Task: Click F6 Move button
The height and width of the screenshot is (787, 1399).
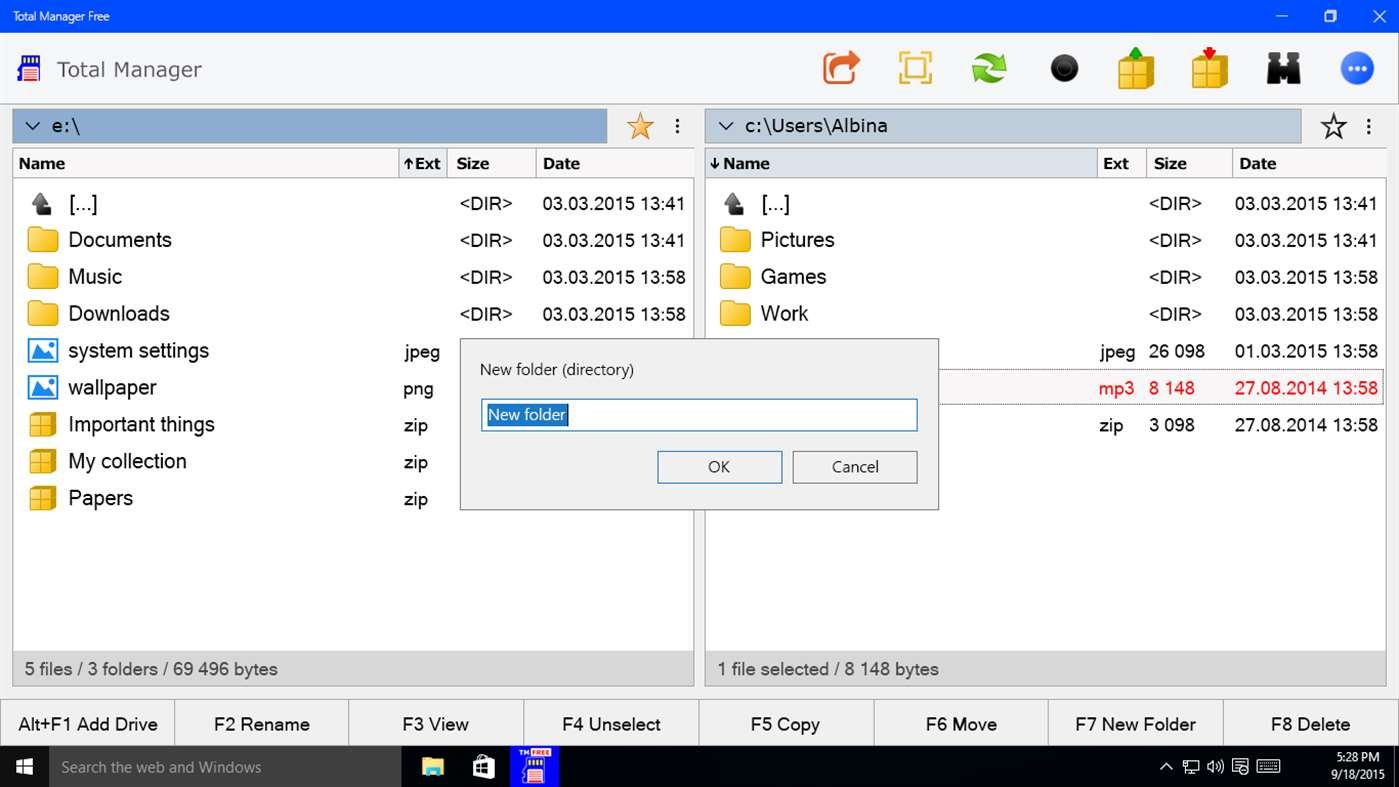Action: point(961,724)
